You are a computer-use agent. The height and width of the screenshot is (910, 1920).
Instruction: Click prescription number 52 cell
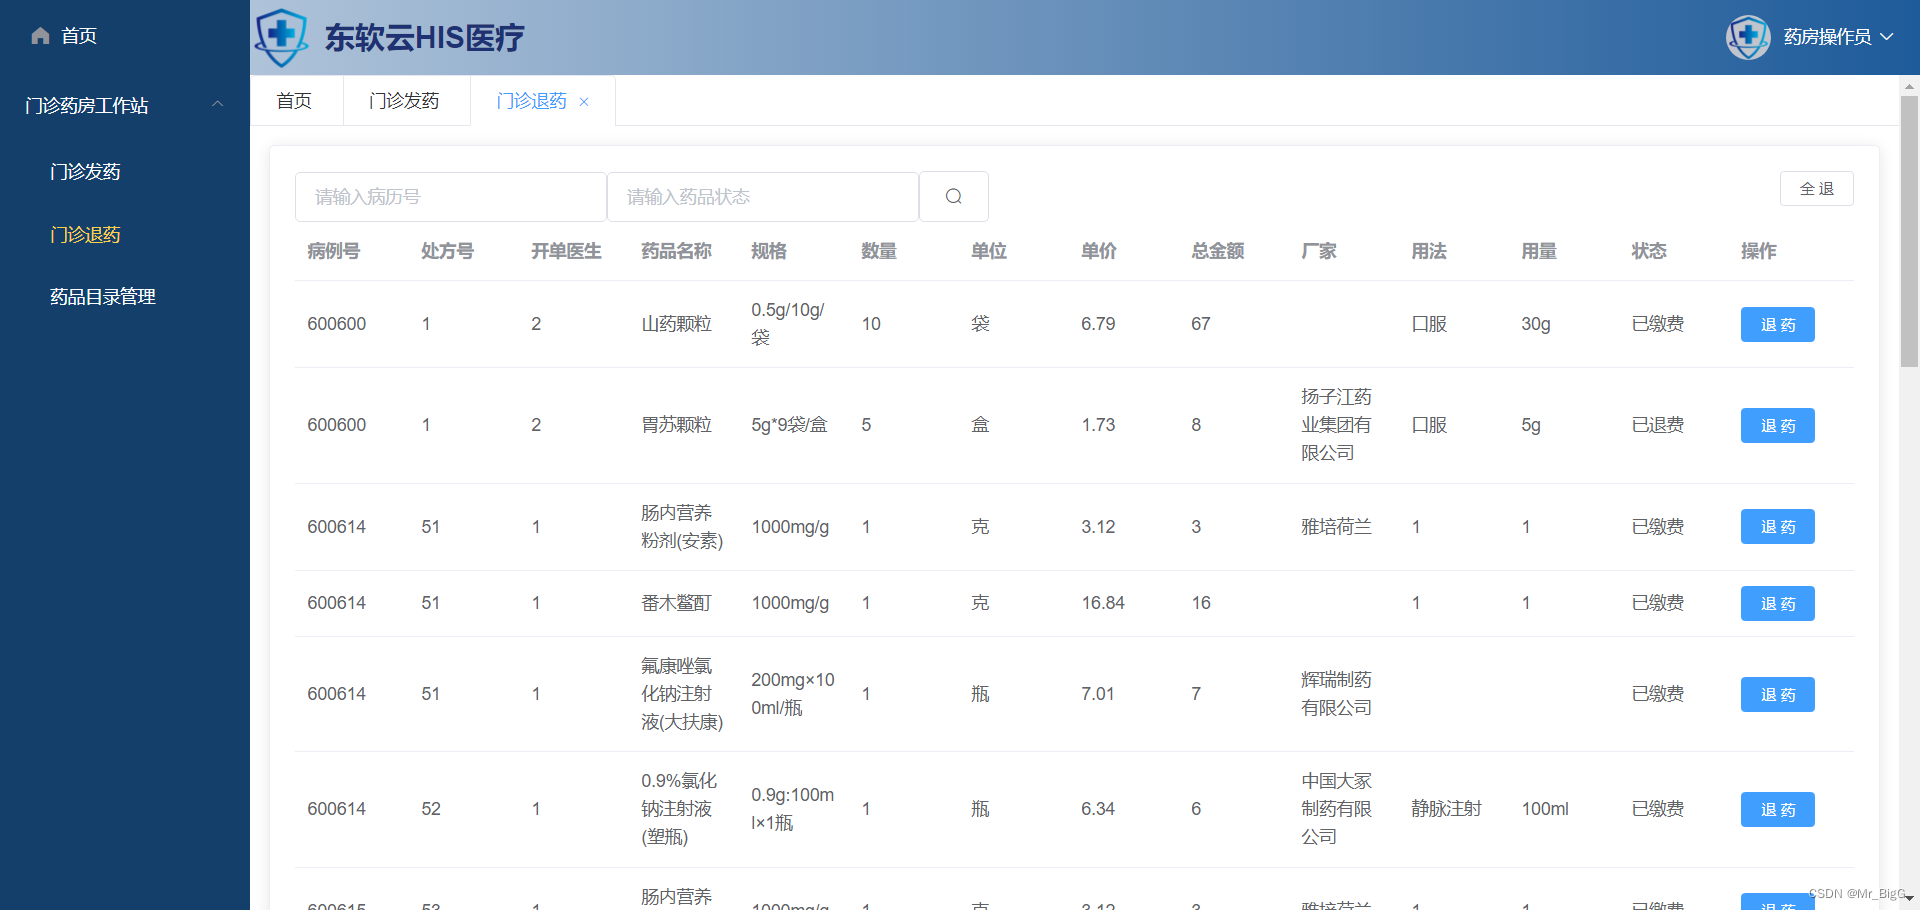coord(431,809)
